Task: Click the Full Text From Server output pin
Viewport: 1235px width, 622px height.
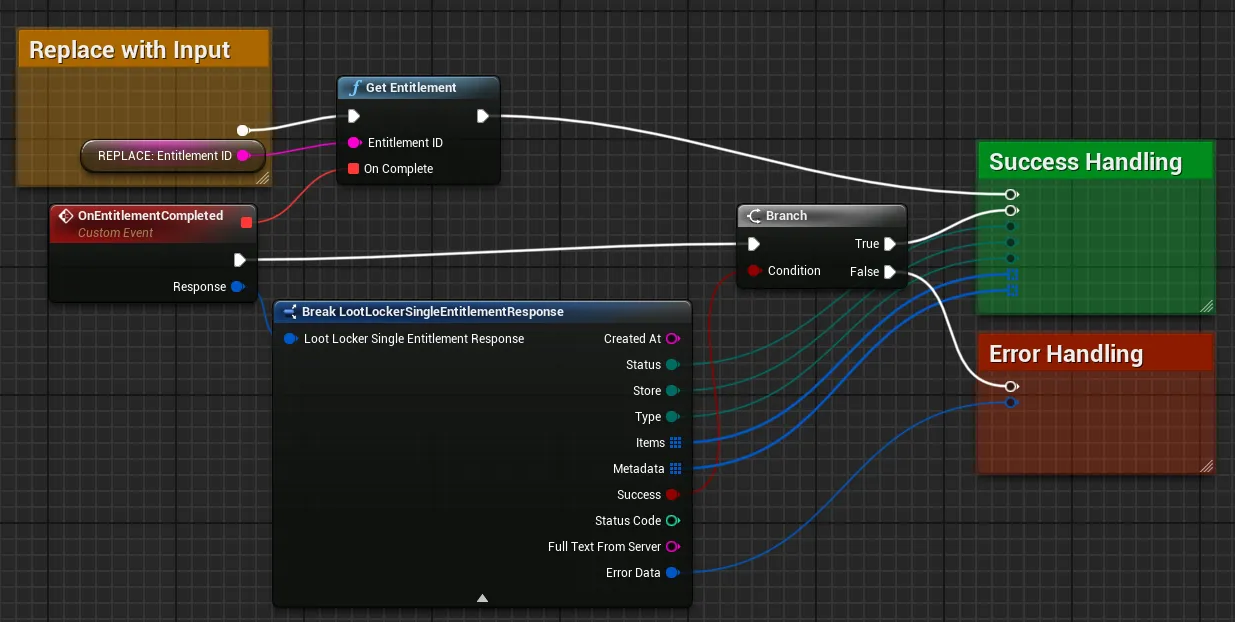Action: coord(673,547)
